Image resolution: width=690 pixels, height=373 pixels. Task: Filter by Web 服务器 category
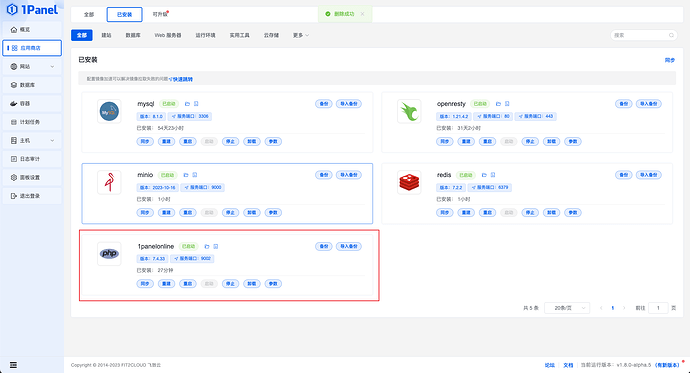click(x=168, y=35)
